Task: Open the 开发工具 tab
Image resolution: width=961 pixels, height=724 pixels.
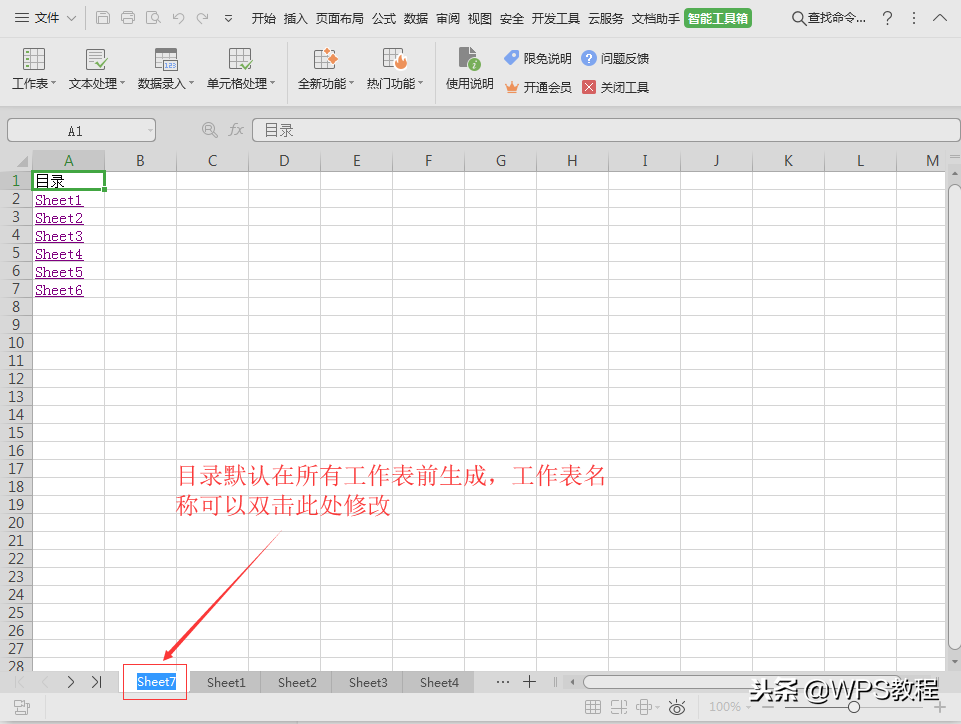Action: [556, 18]
